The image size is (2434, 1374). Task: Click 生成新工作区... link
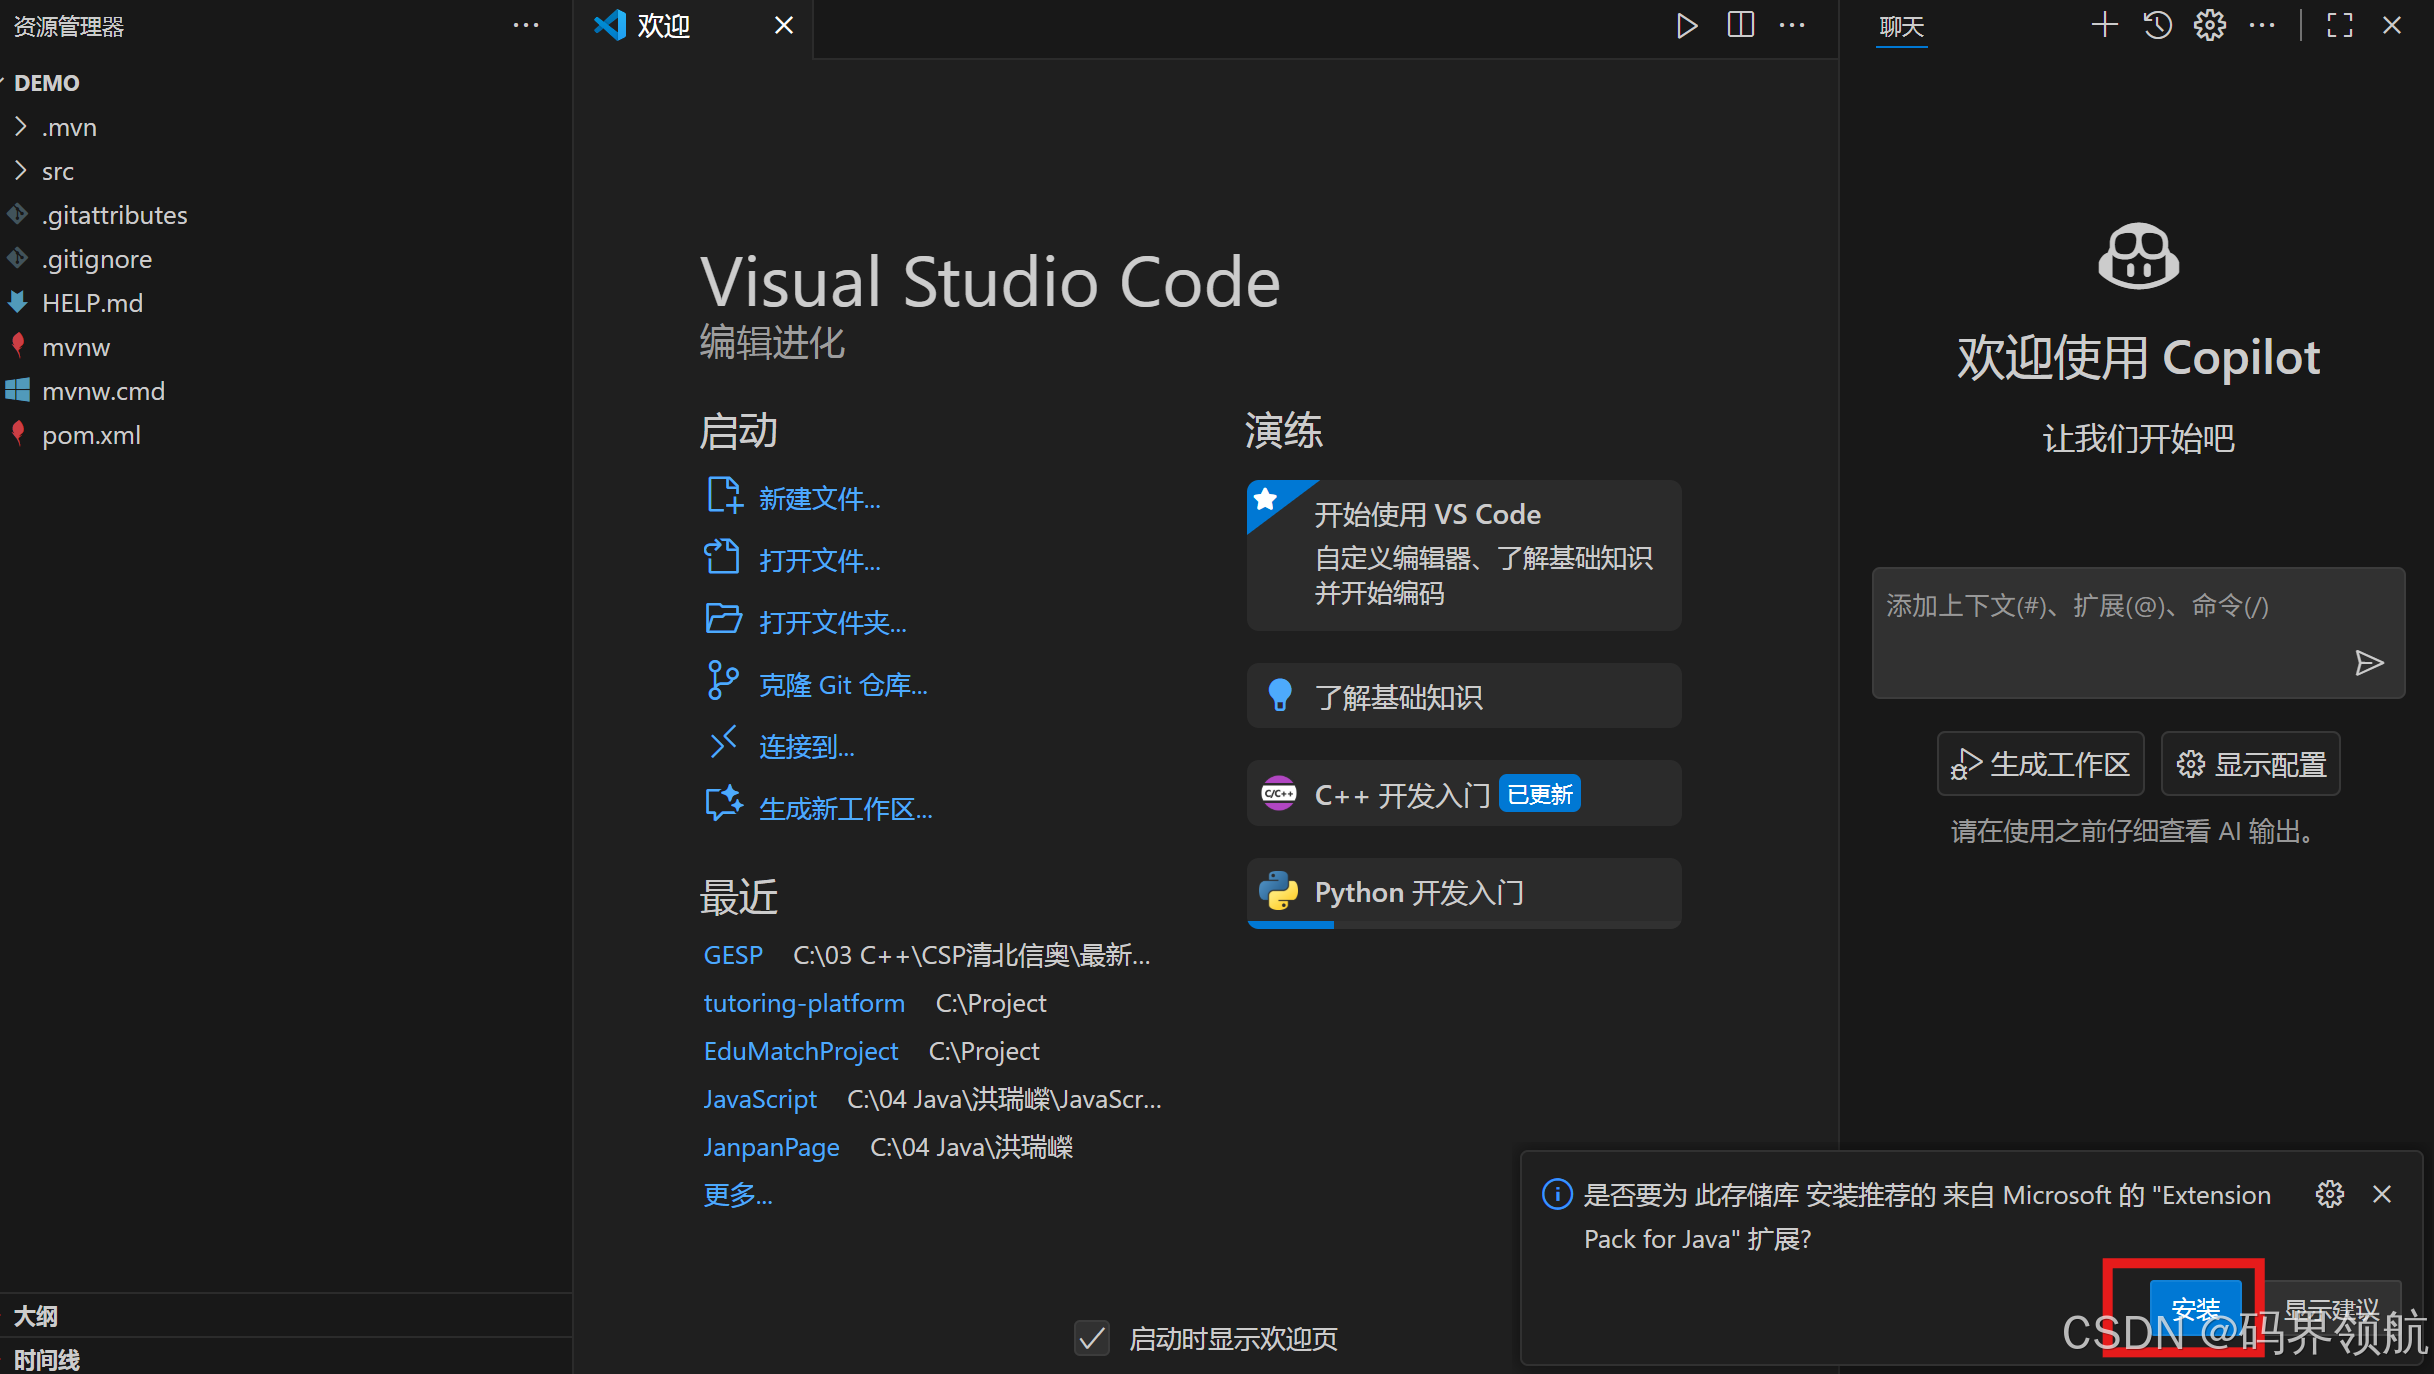coord(846,808)
